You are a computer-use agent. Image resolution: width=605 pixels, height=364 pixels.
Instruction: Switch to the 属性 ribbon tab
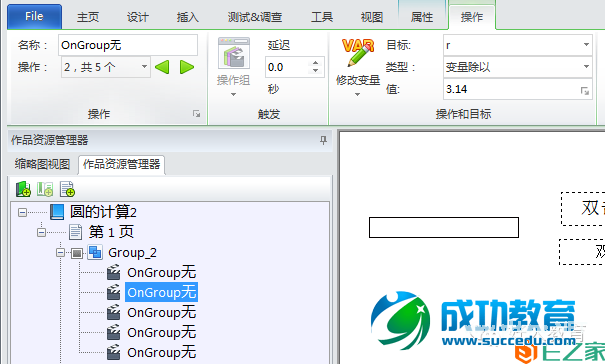click(422, 17)
